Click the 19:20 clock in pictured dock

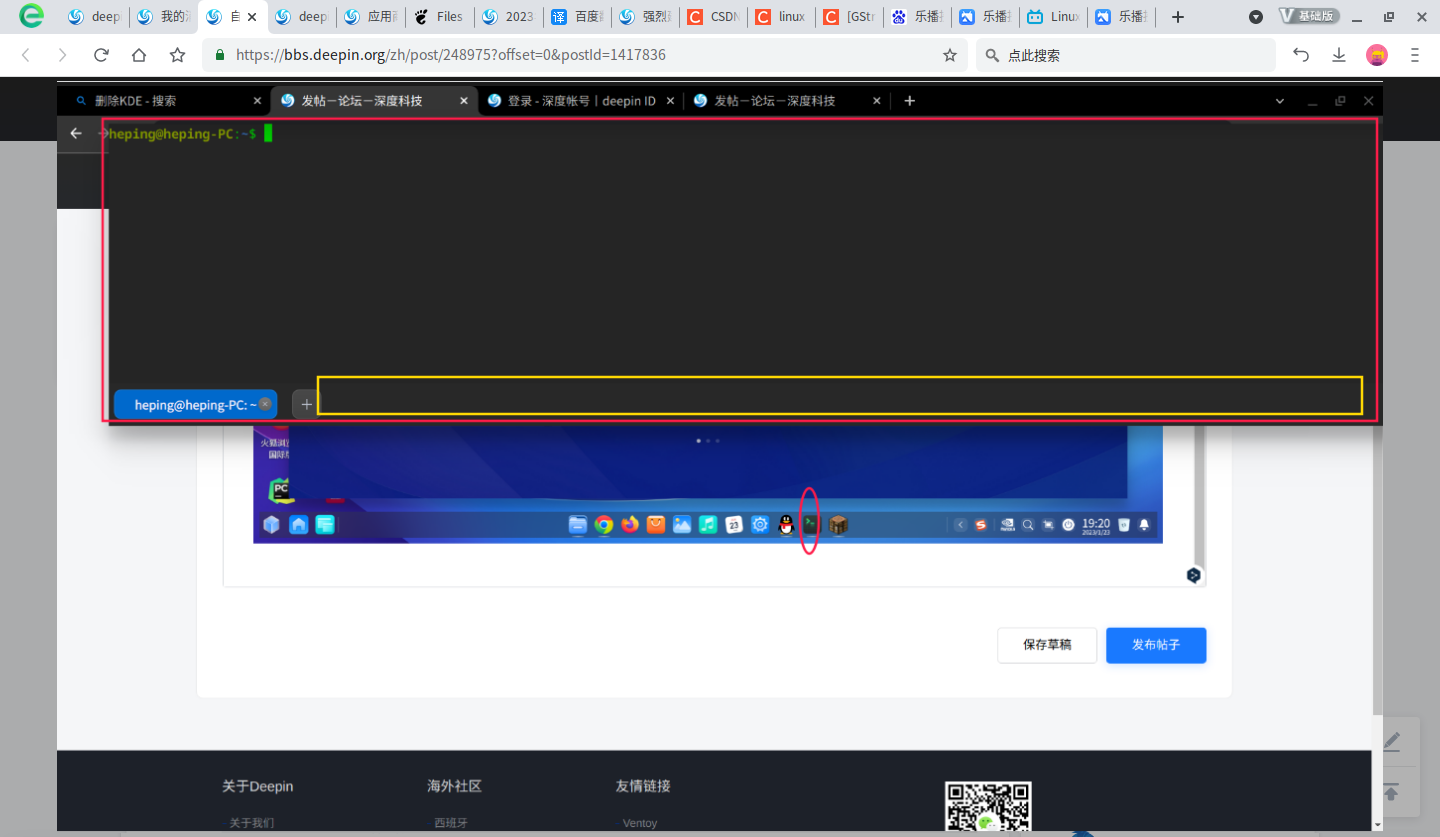coord(1096,525)
